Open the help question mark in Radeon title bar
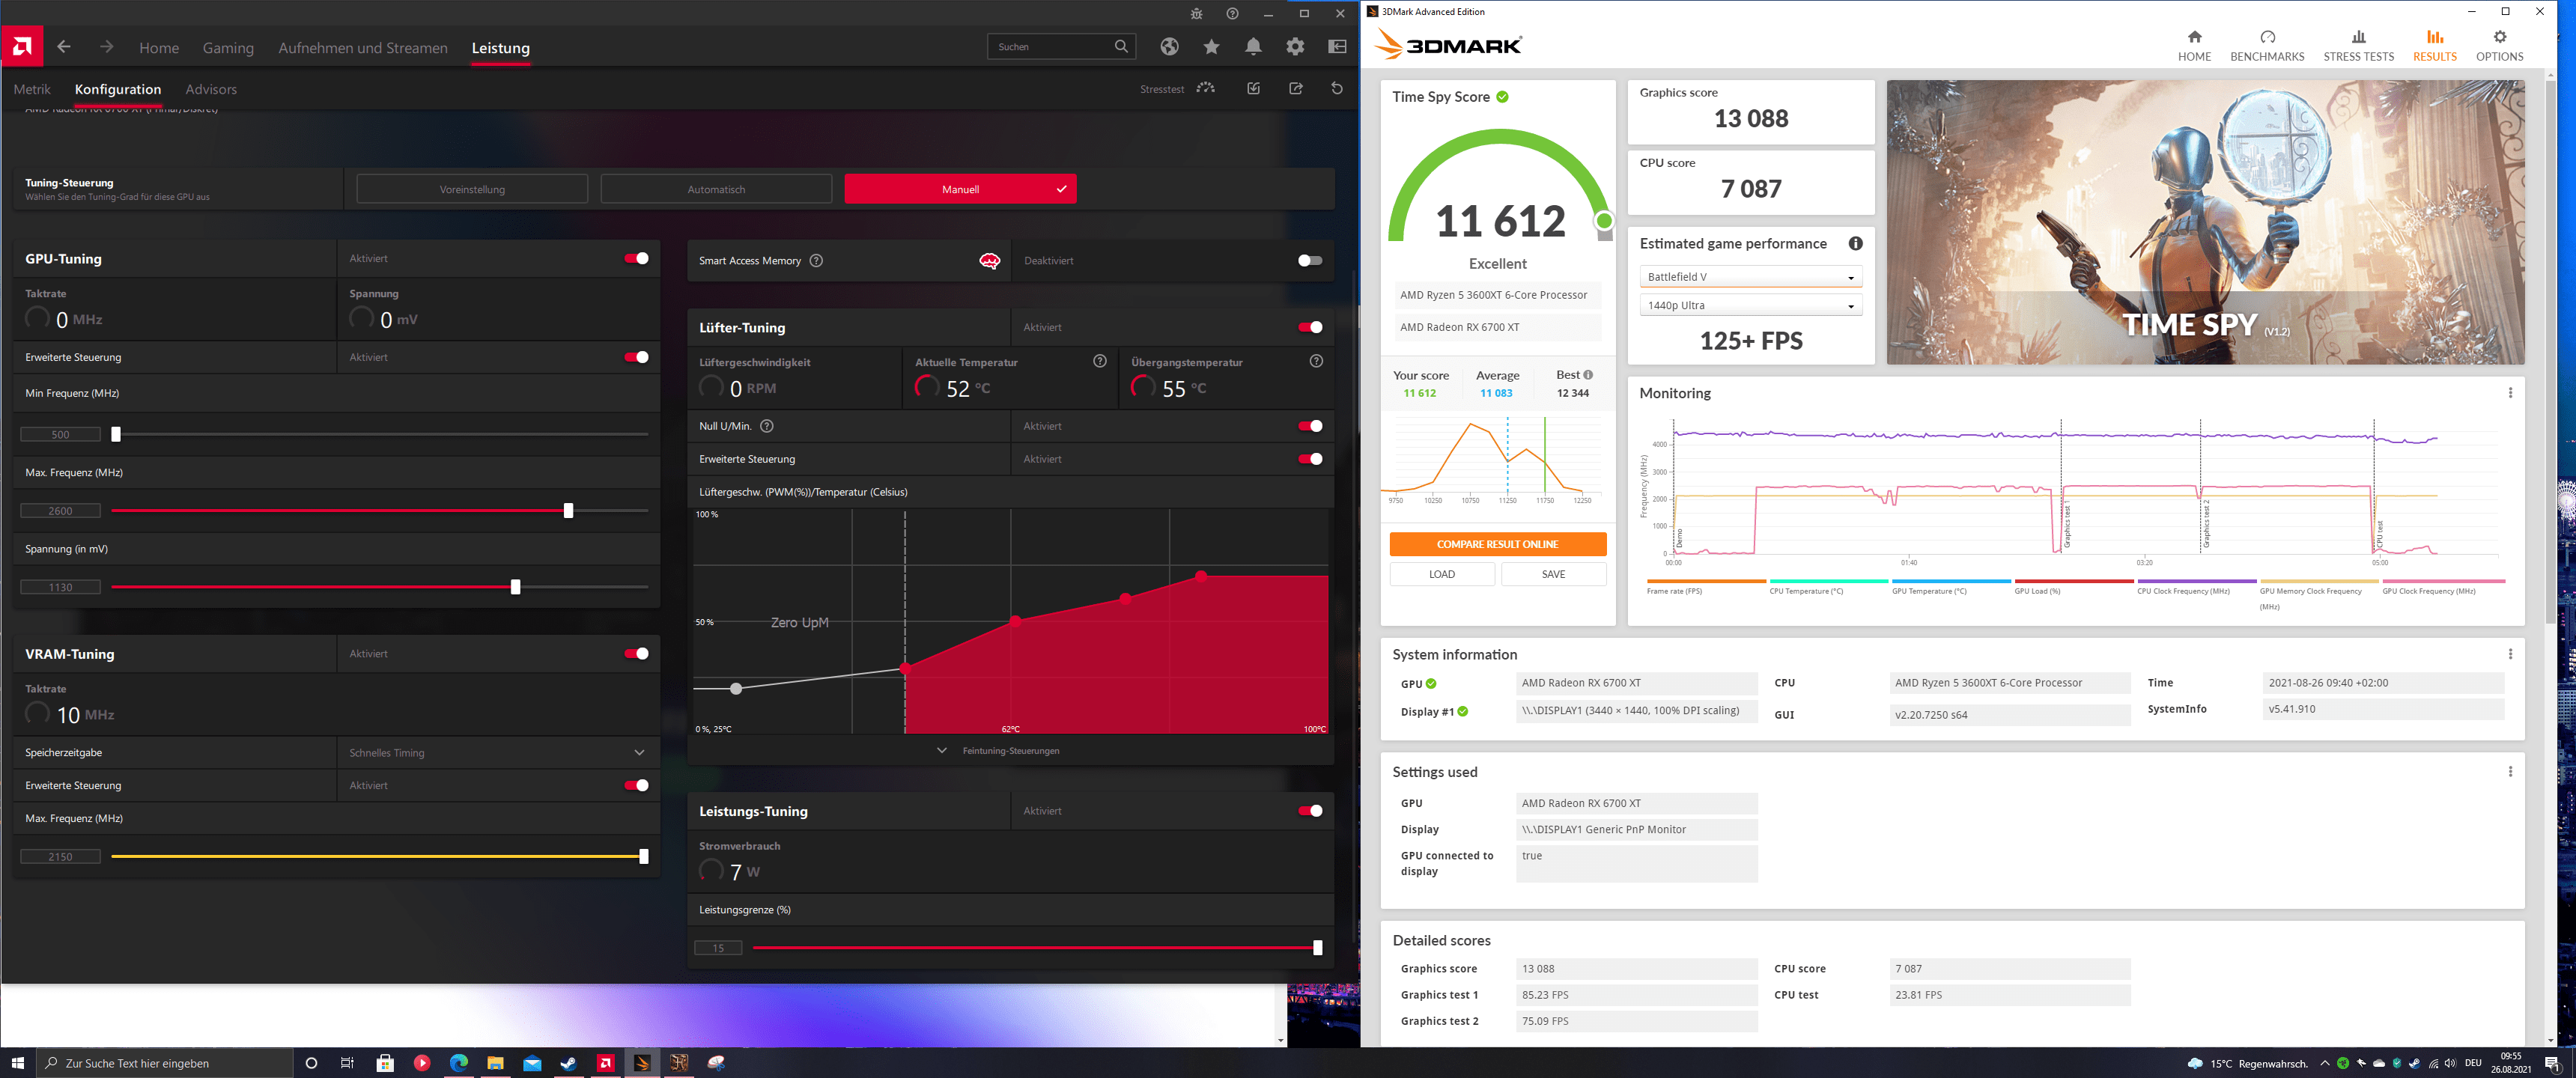Image resolution: width=2576 pixels, height=1078 pixels. pyautogui.click(x=1232, y=14)
